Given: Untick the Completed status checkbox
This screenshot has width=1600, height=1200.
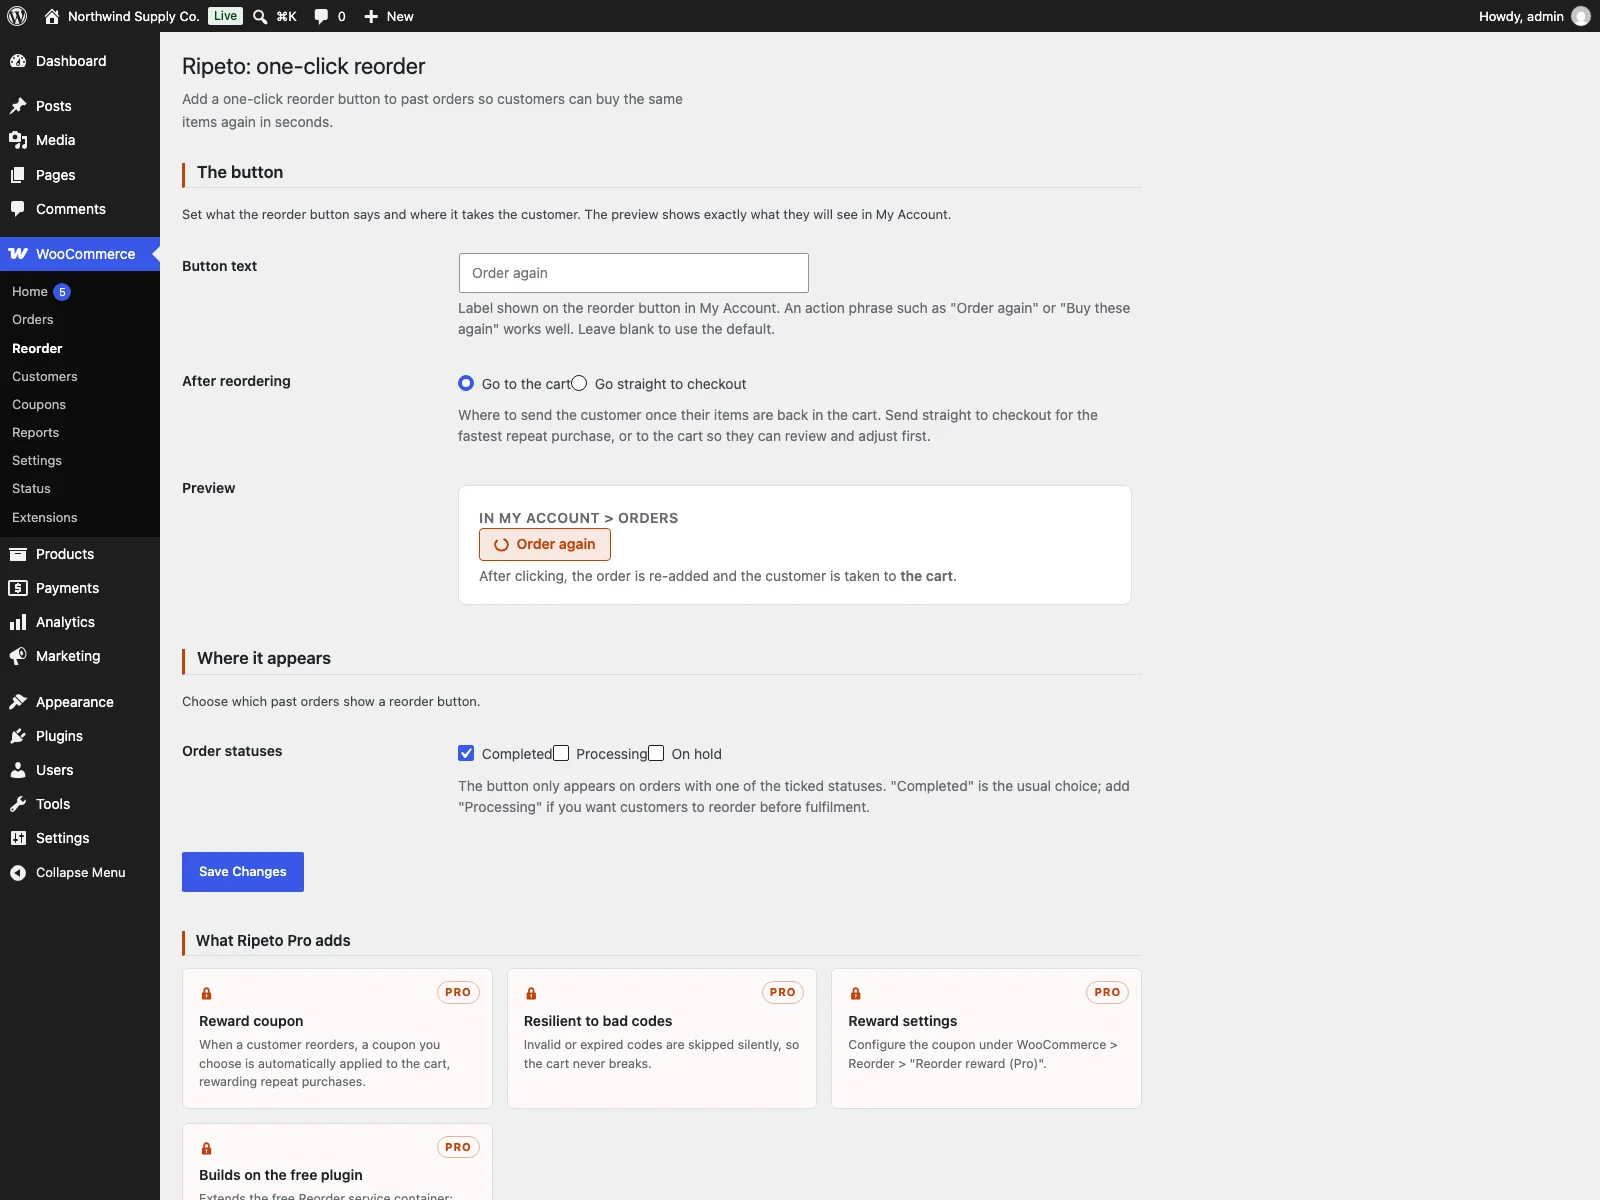Looking at the screenshot, I should [x=466, y=753].
